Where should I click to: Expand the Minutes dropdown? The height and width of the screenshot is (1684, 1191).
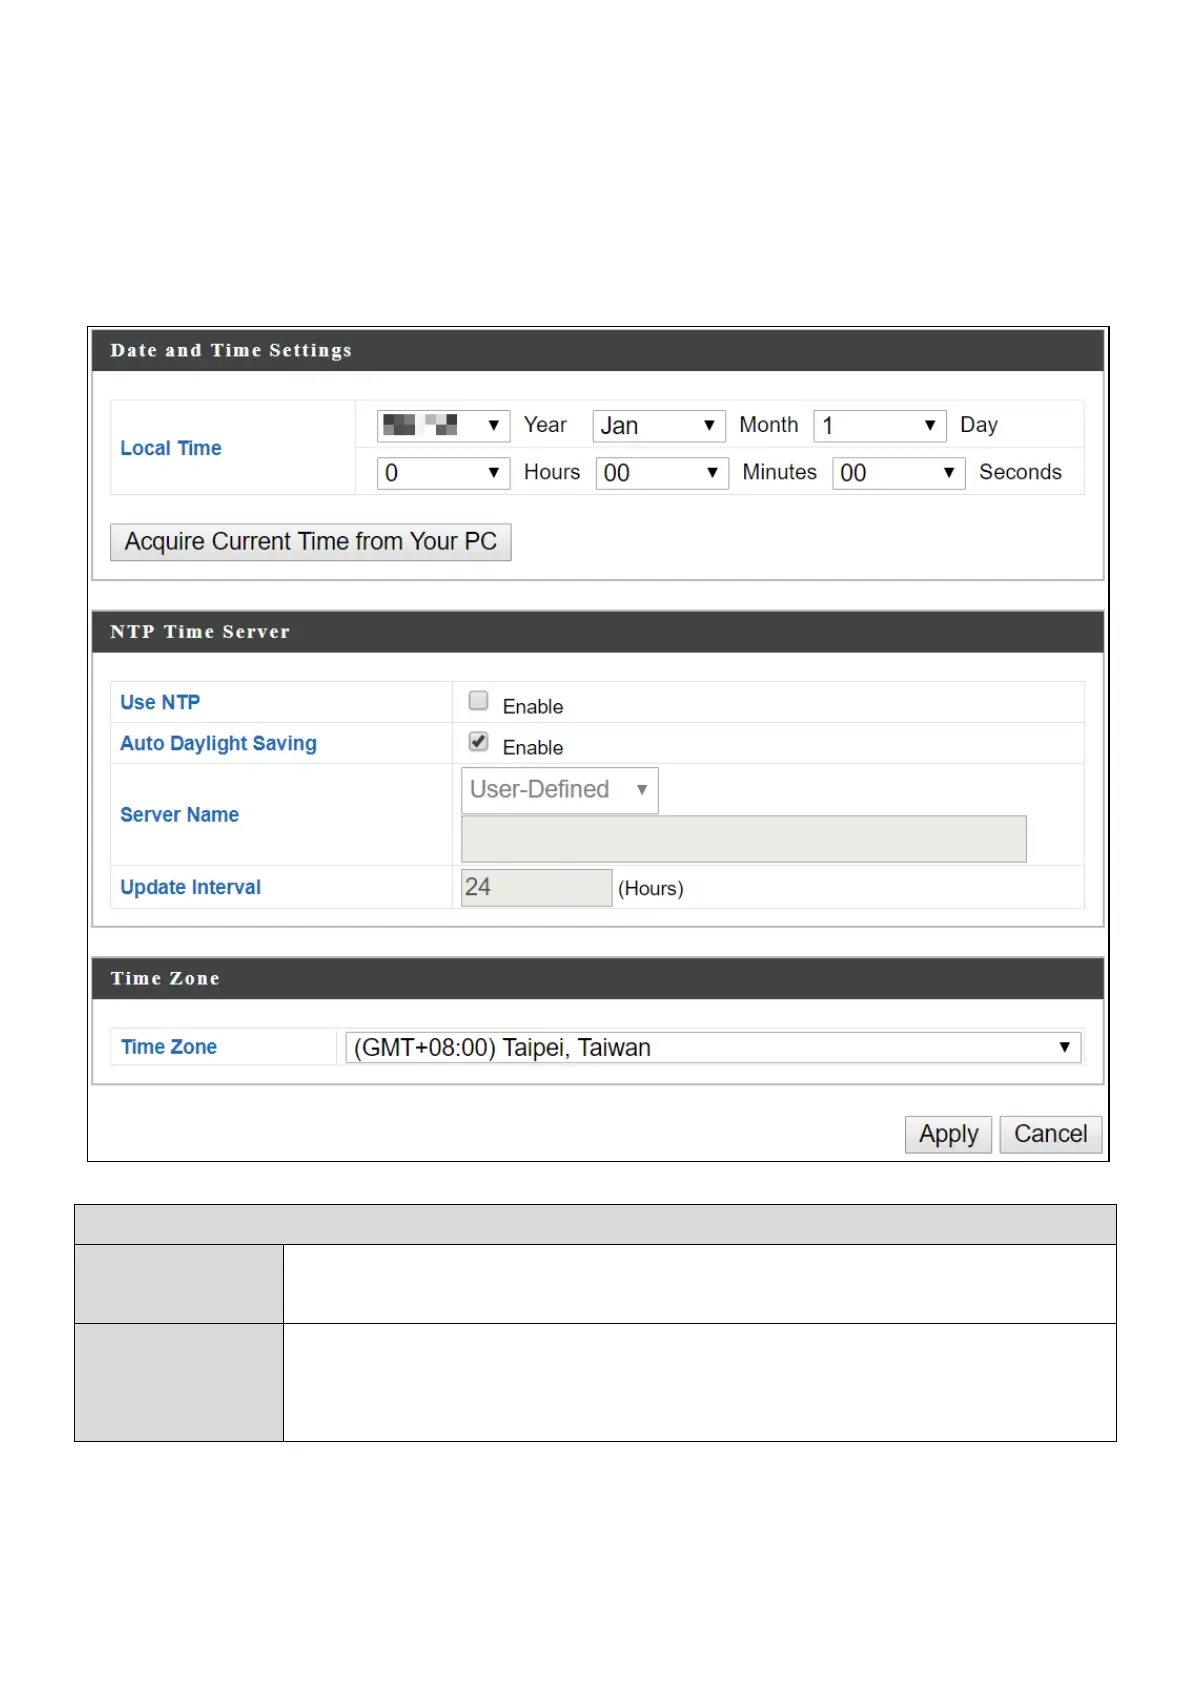tap(661, 473)
